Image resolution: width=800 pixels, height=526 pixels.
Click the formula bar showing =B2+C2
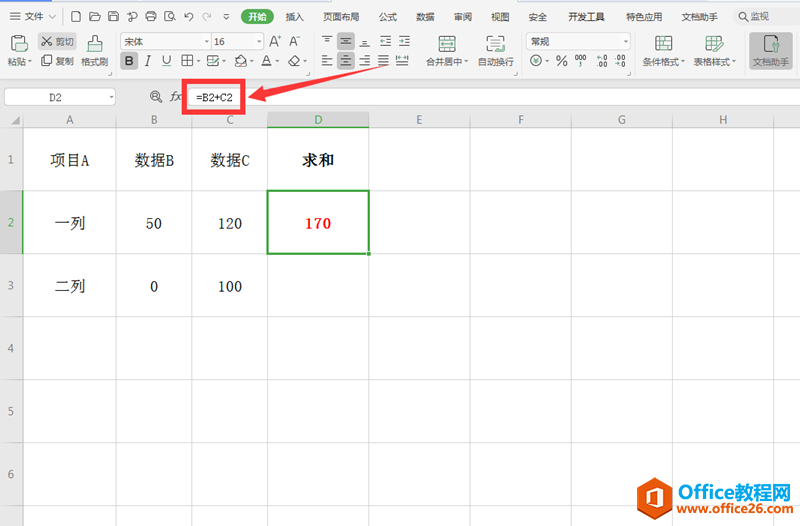216,97
